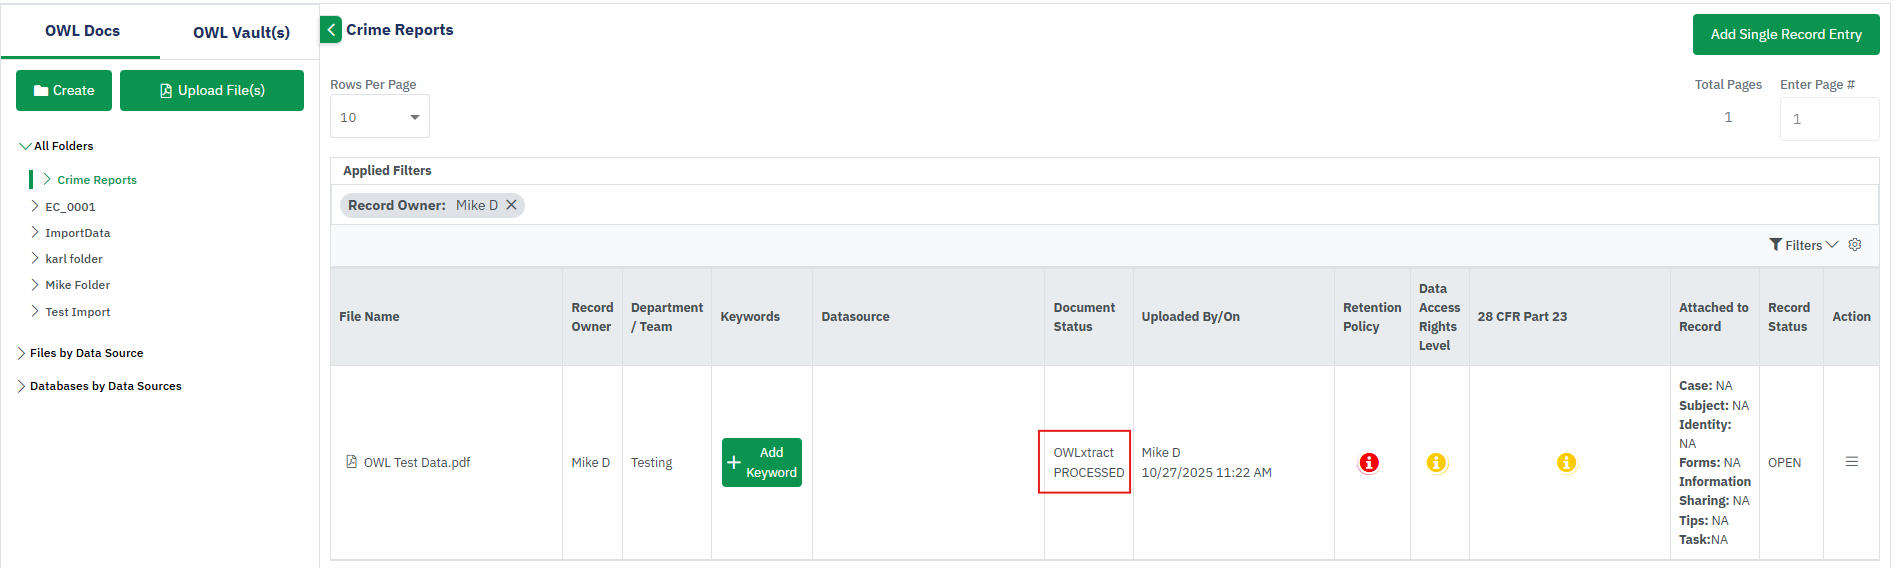Screen dimensions: 1896x568
Task: Click the green back arrow beside Crime Reports
Action: 331,30
